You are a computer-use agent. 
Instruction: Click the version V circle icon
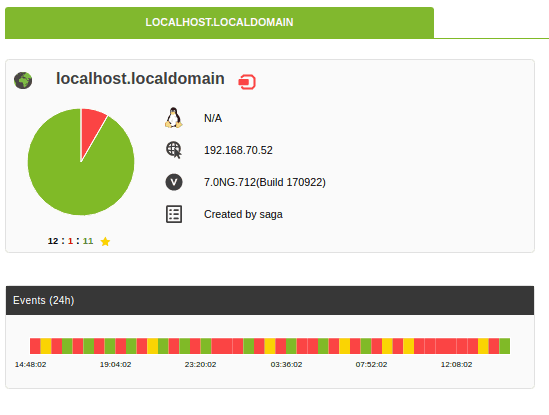tap(174, 182)
